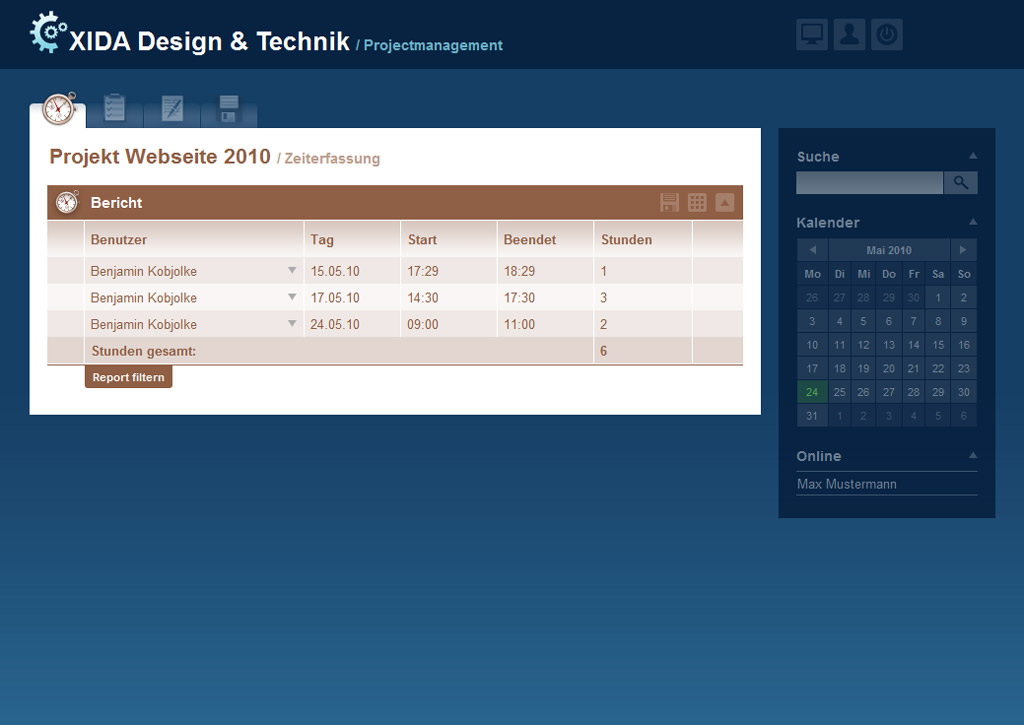This screenshot has width=1024, height=725.
Task: Click the grid table icon in Bericht header
Action: [697, 202]
